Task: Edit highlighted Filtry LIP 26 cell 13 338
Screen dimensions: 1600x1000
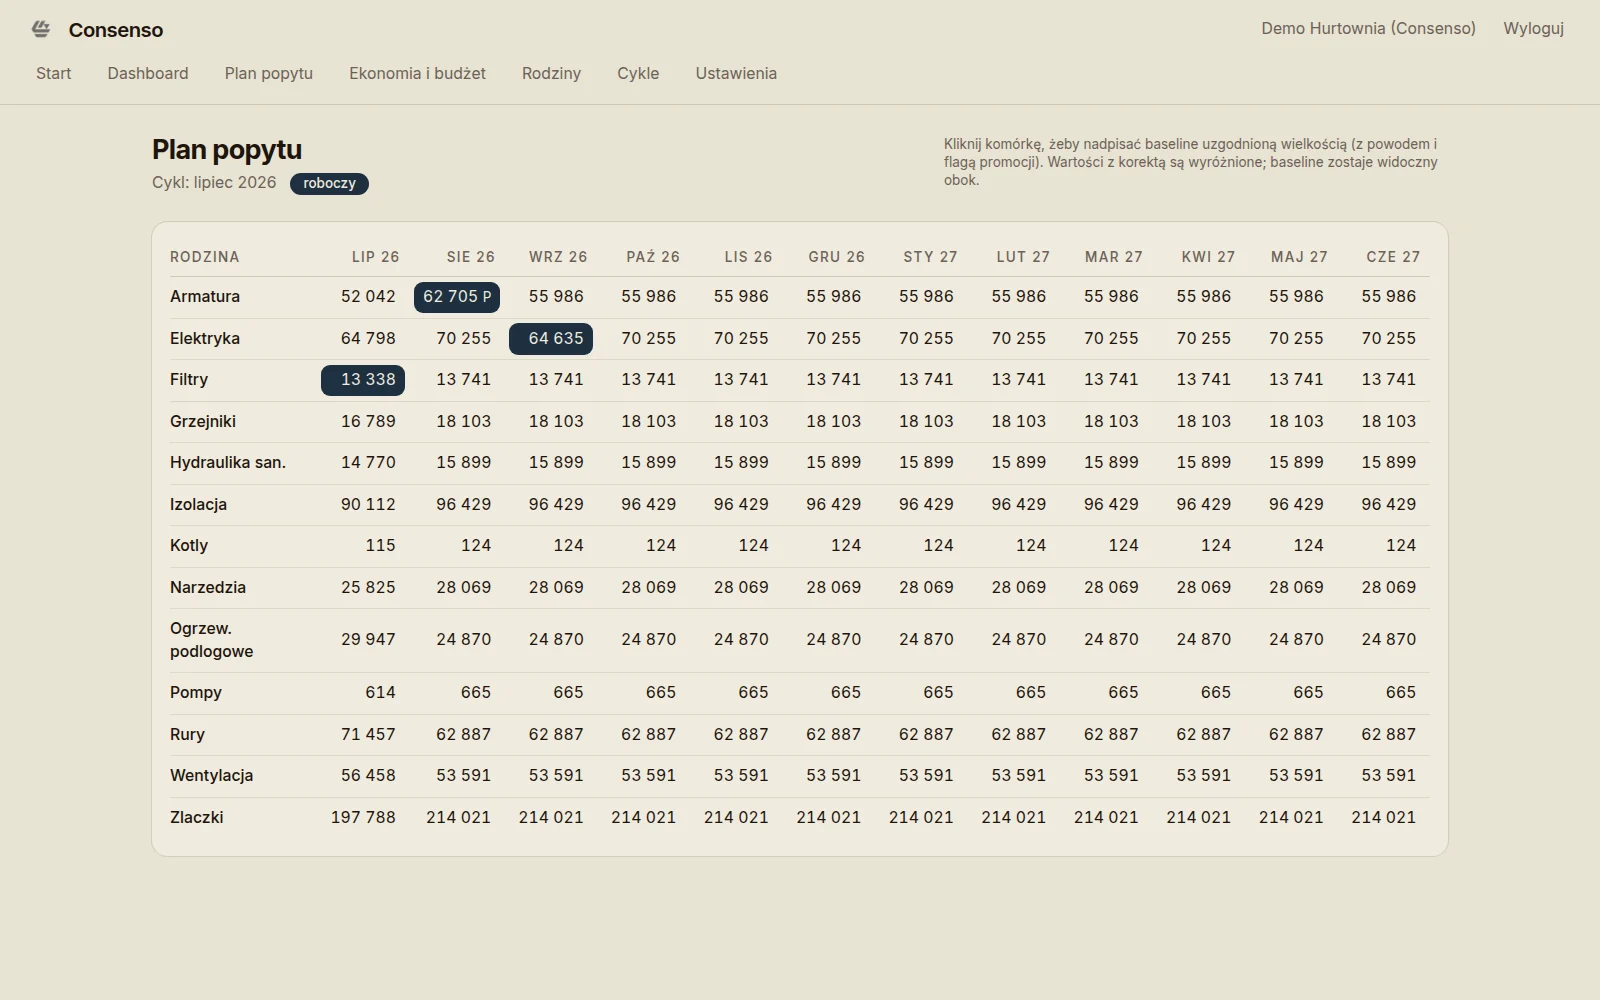Action: coord(363,380)
